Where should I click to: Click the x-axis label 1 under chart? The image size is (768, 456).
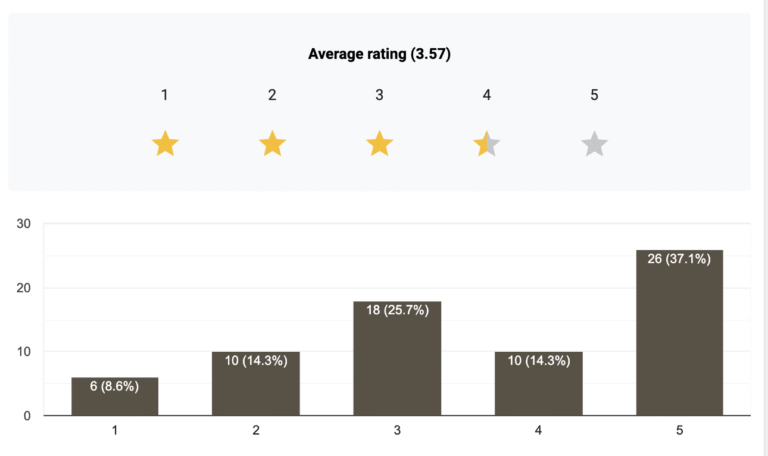click(115, 431)
